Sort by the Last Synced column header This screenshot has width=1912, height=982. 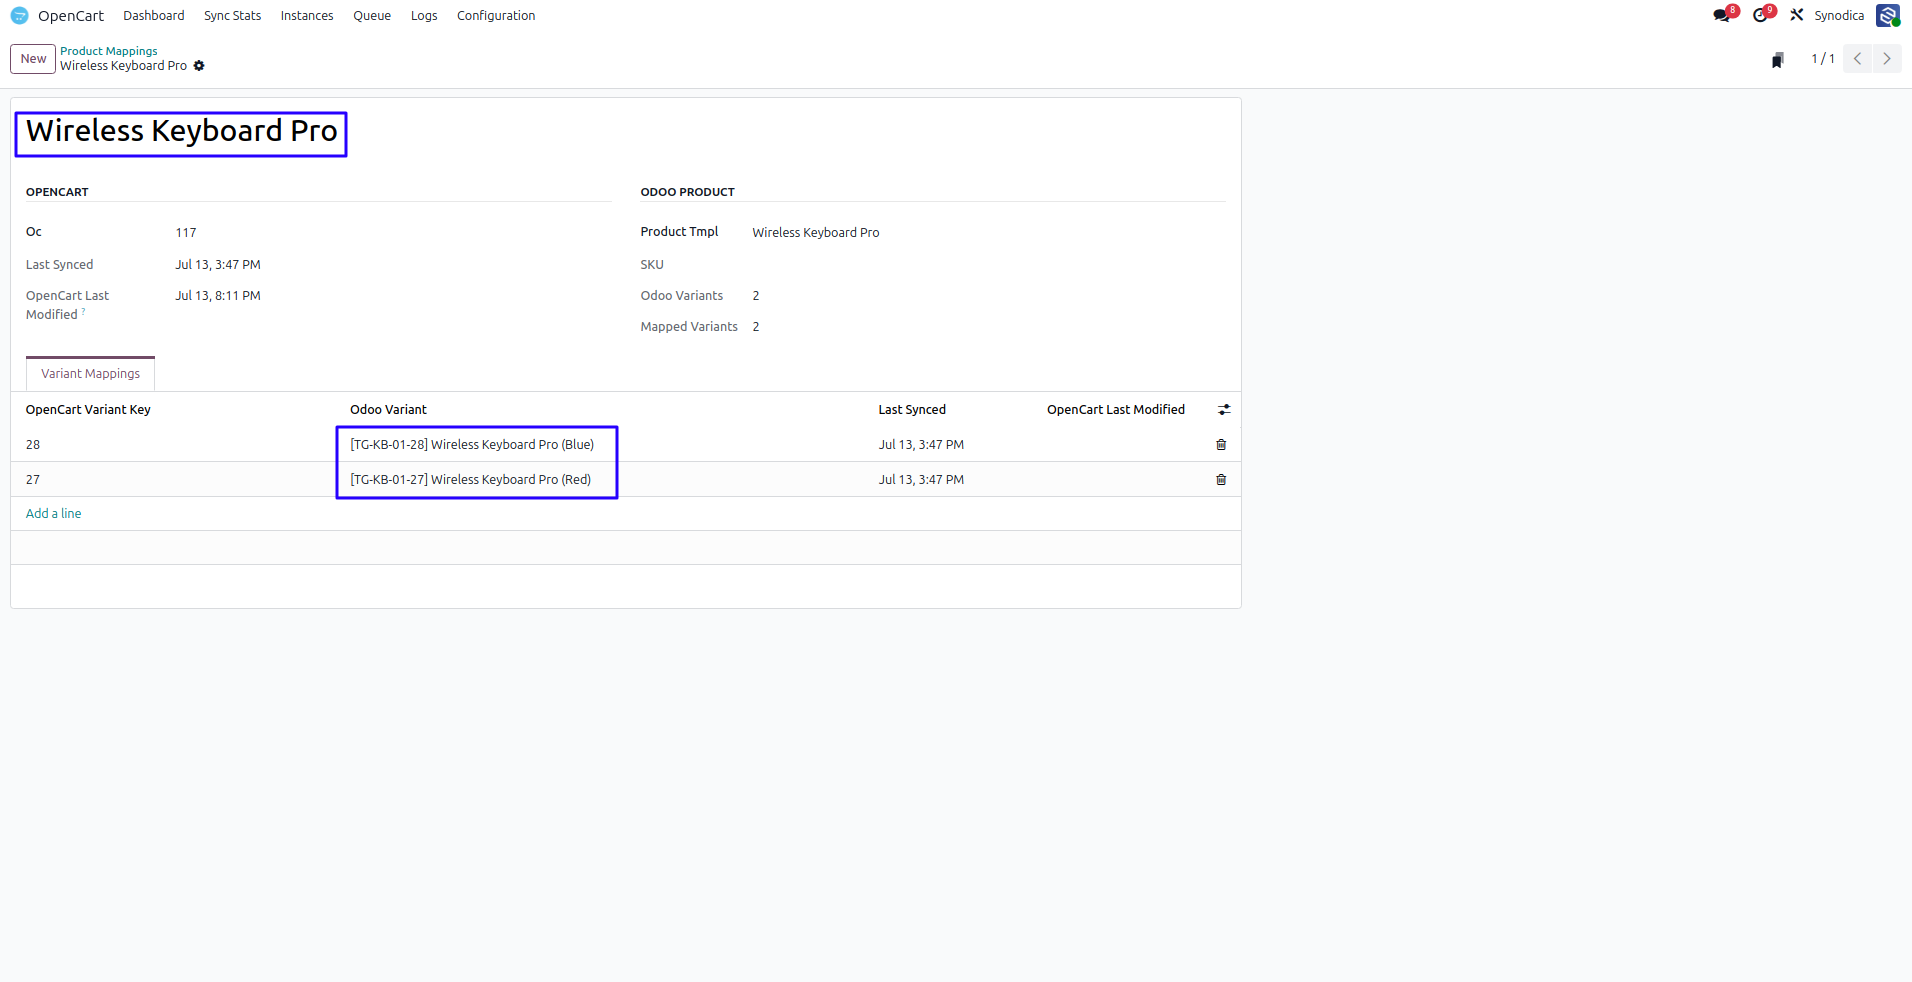pos(912,410)
